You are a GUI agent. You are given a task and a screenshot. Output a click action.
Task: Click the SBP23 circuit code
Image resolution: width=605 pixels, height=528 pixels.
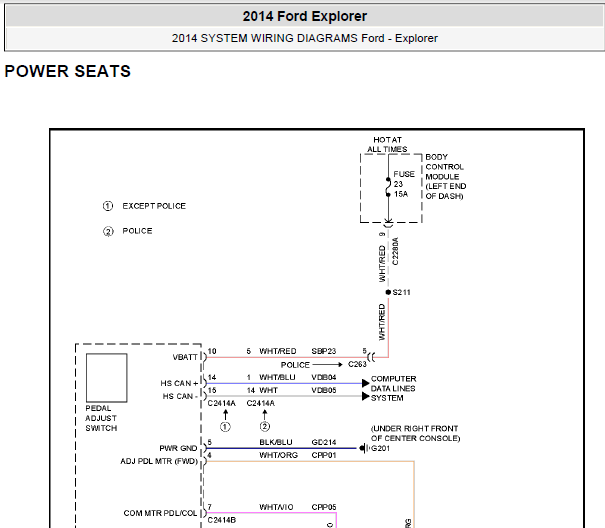(324, 351)
